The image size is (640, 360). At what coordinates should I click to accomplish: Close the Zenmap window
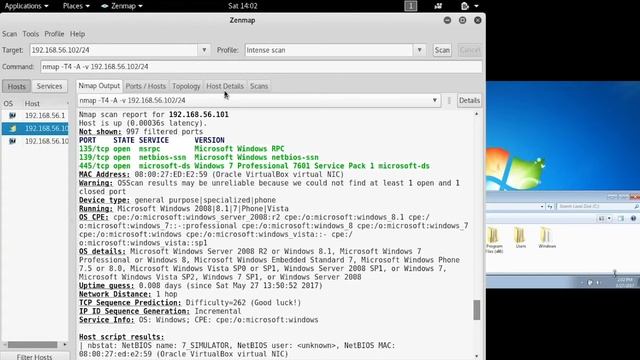(x=478, y=20)
